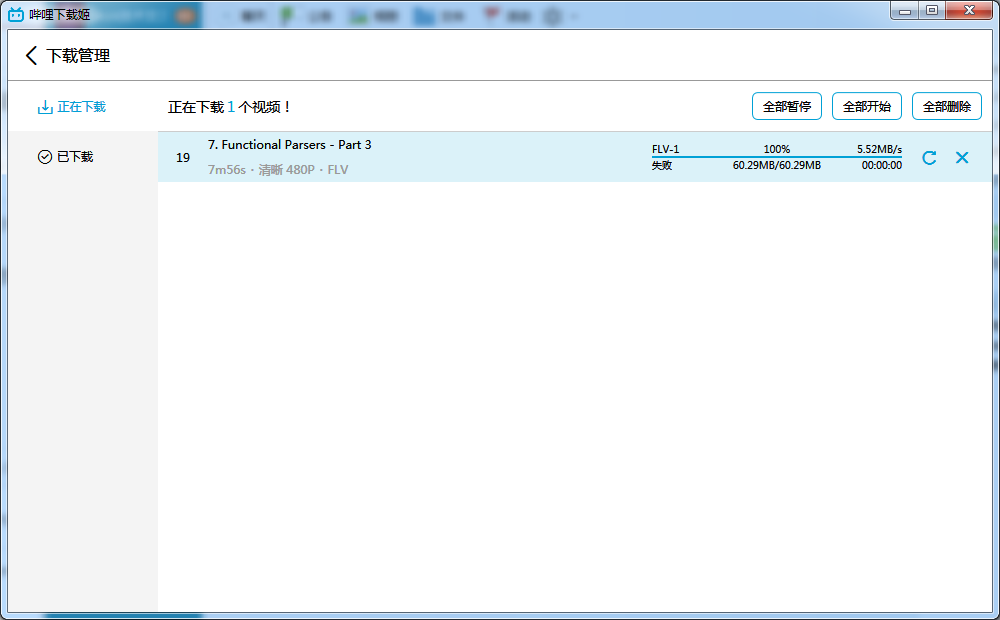
Task: Pause all downloads with 全部暂停
Action: point(787,107)
